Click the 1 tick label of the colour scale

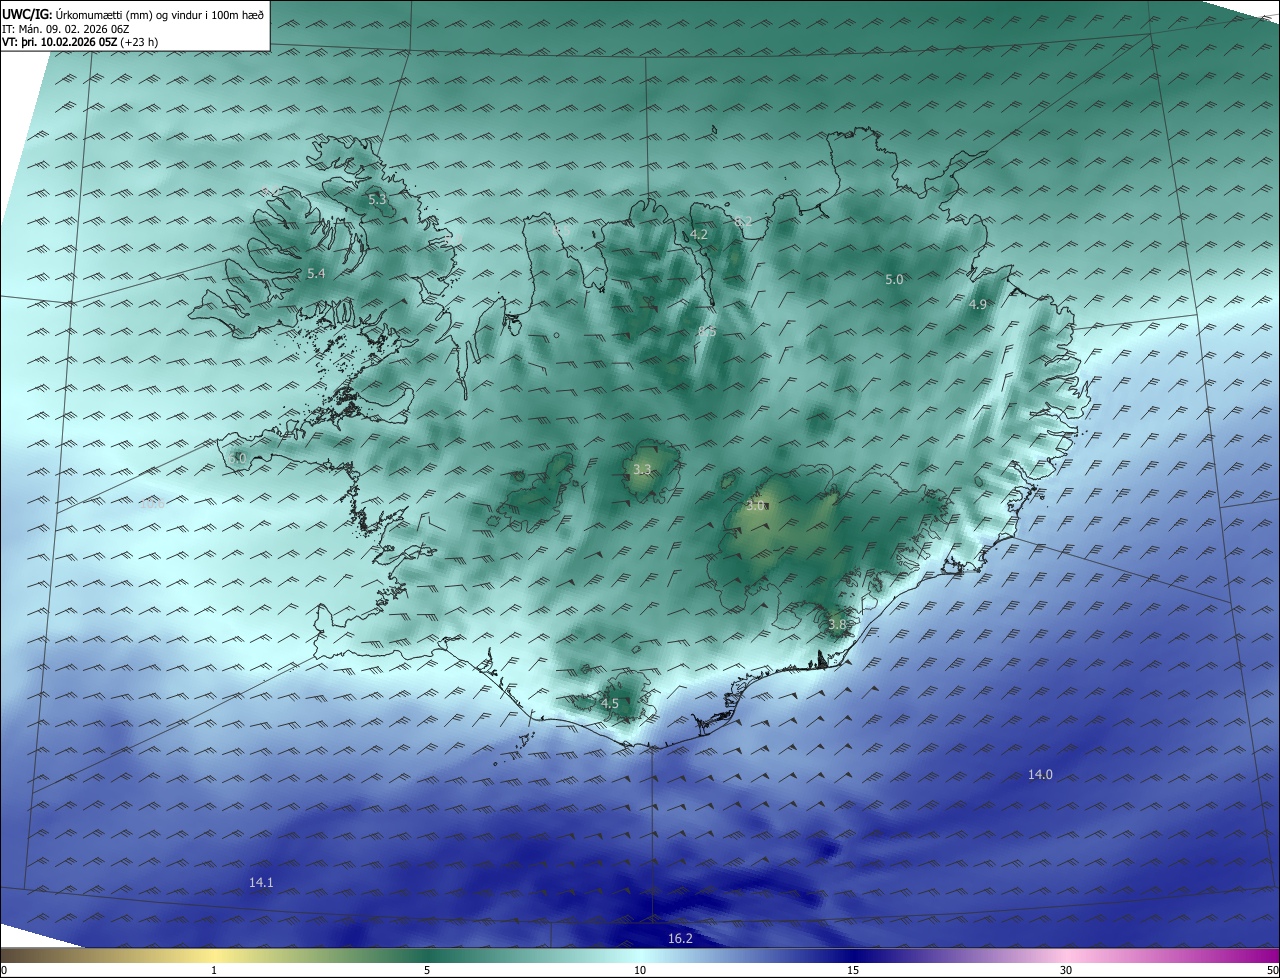tap(214, 971)
